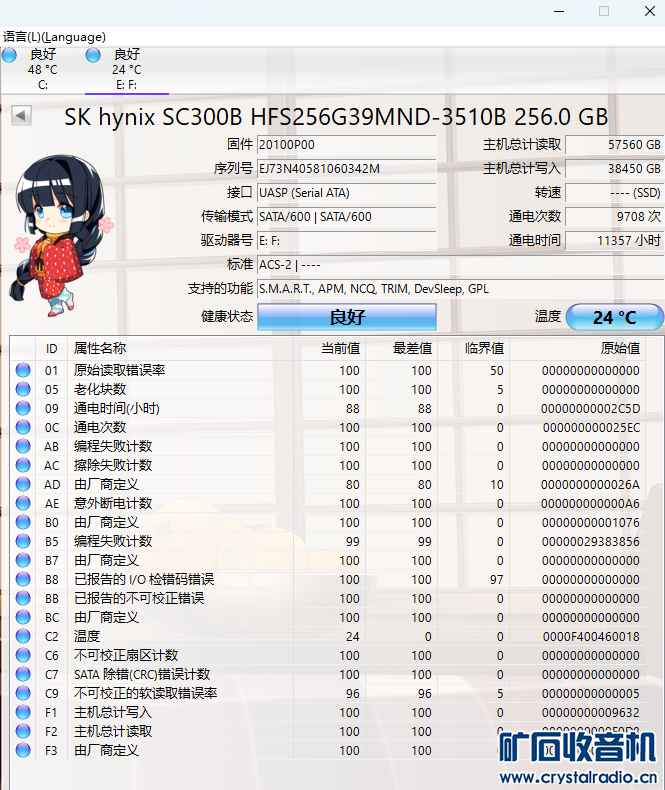665x790 pixels.
Task: Click status circle for ID C6 不可校正扇区计数
Action: tap(23, 655)
